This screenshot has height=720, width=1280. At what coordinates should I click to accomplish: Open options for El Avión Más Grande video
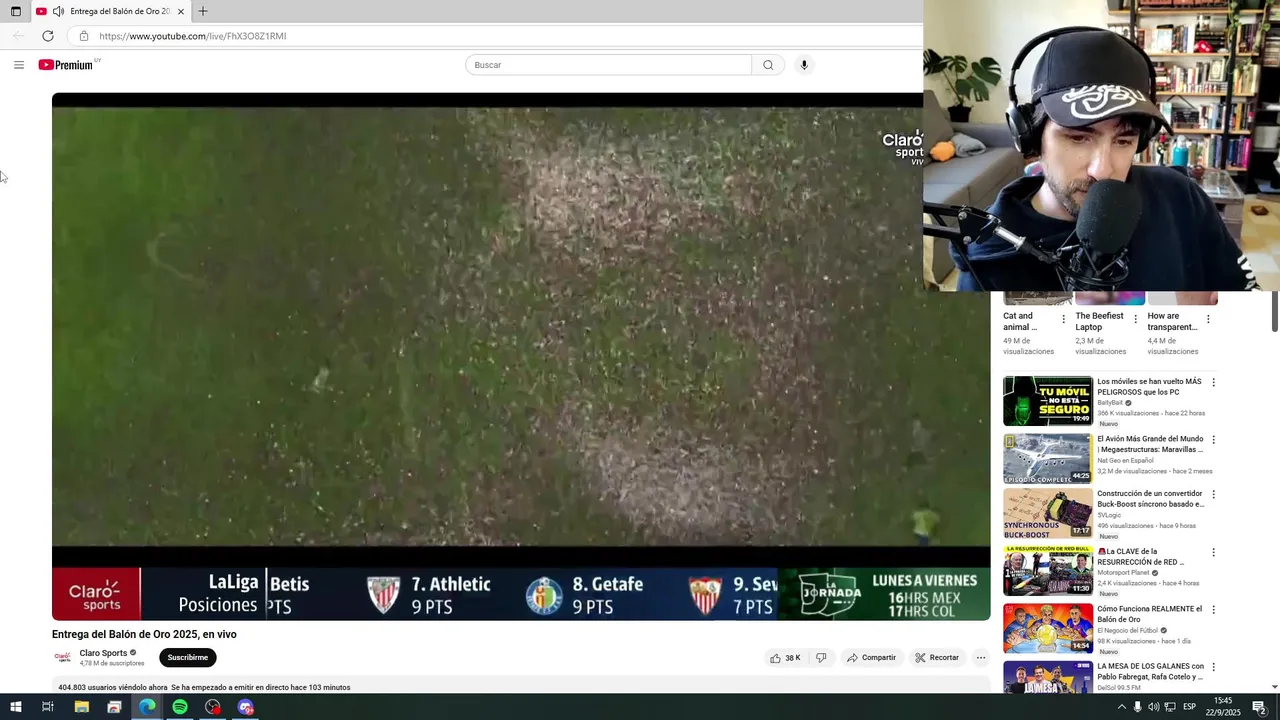click(x=1213, y=440)
